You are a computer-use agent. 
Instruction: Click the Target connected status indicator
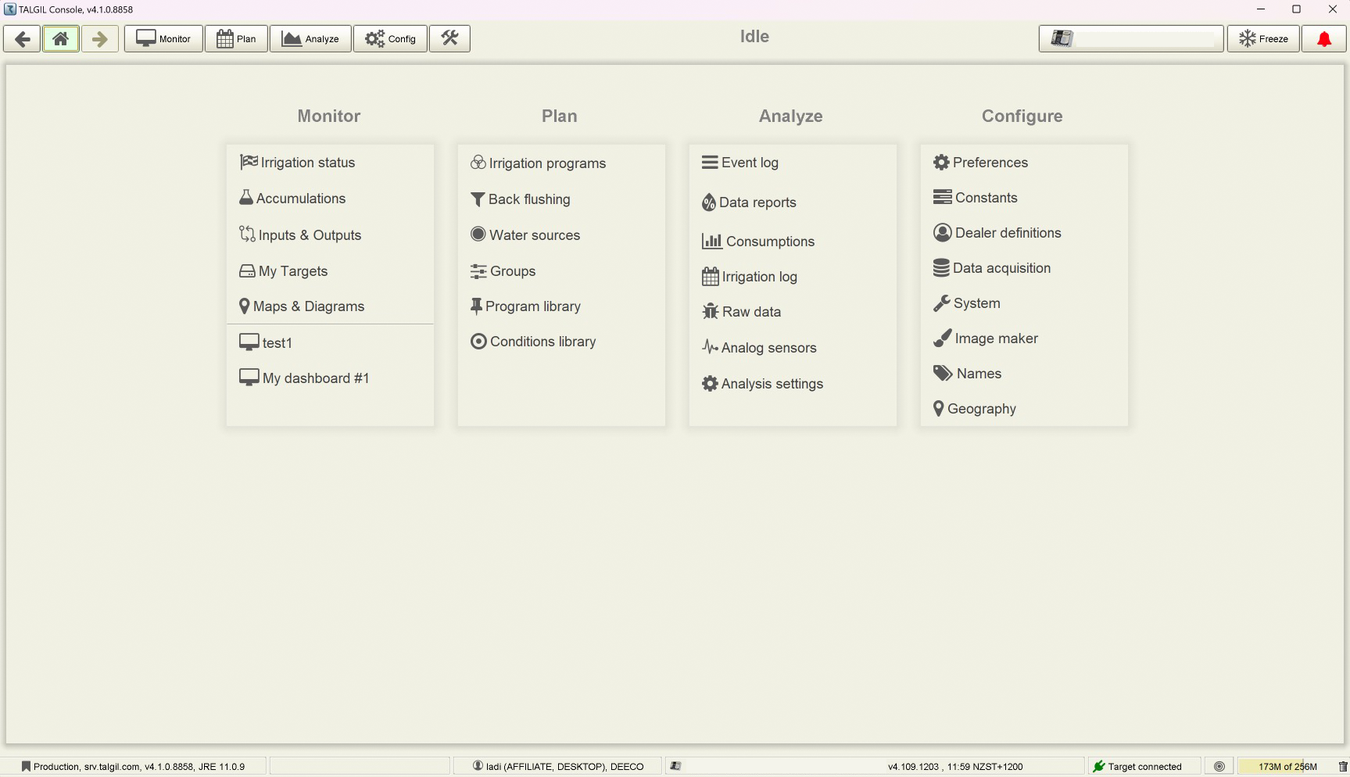1144,766
